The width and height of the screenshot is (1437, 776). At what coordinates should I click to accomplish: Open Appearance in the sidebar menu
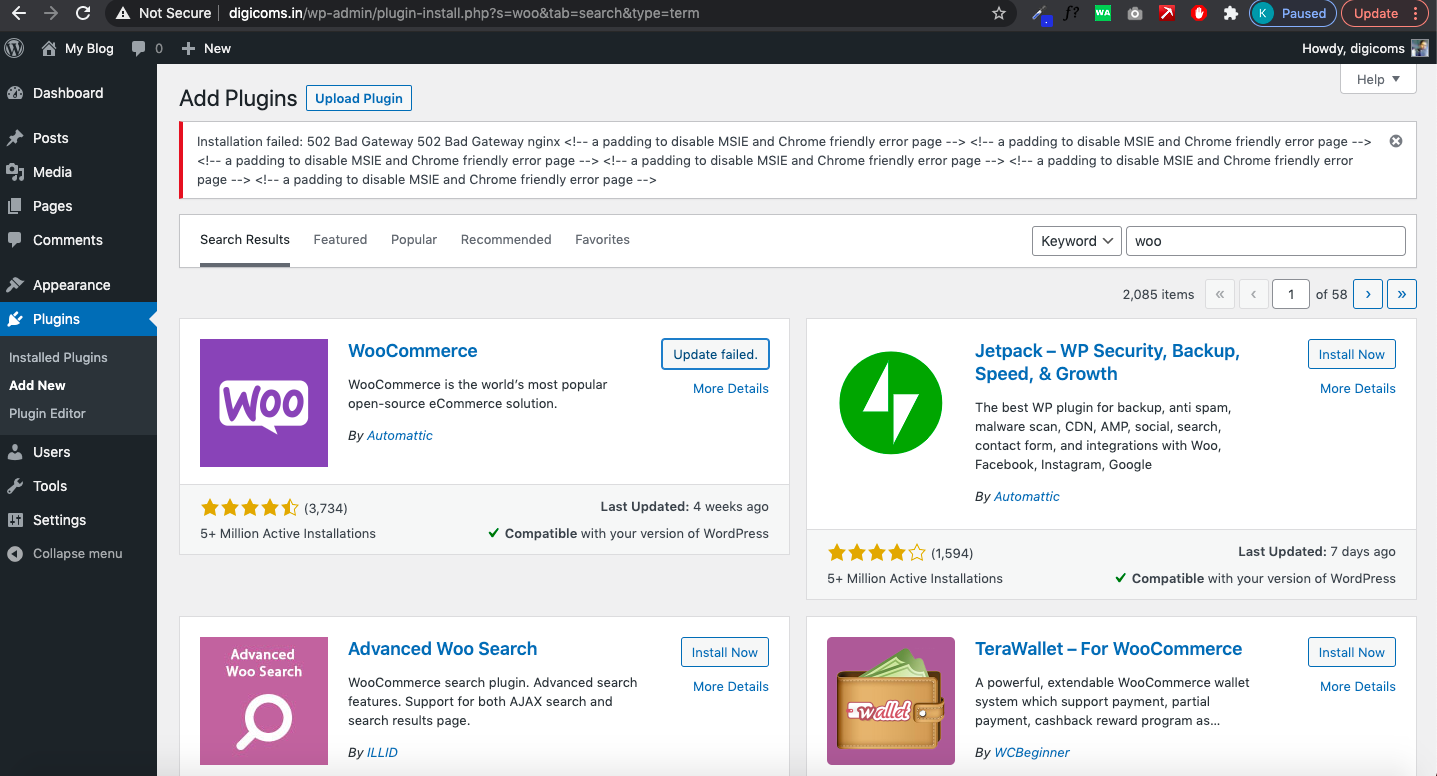(71, 285)
